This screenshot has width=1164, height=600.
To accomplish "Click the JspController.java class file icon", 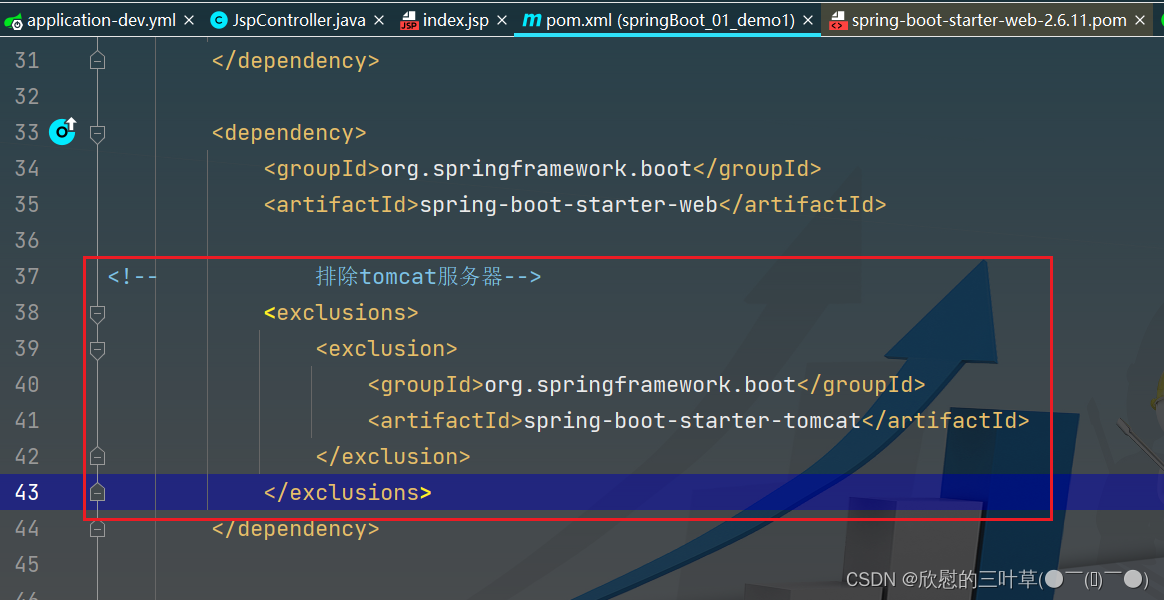I will [x=219, y=21].
